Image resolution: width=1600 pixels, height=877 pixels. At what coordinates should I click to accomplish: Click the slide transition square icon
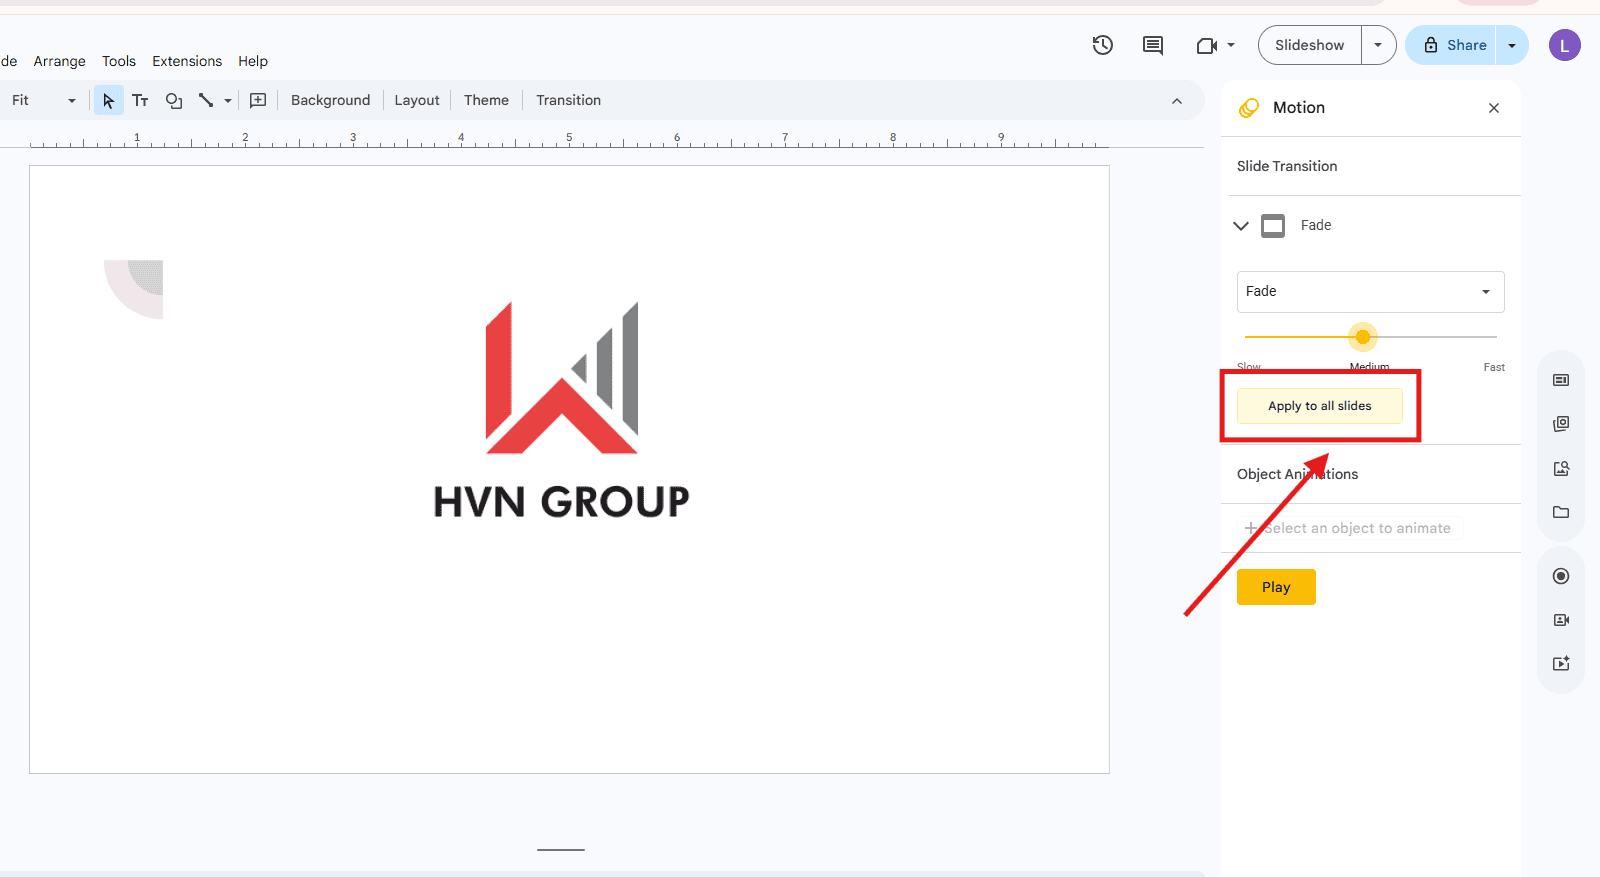pyautogui.click(x=1273, y=226)
